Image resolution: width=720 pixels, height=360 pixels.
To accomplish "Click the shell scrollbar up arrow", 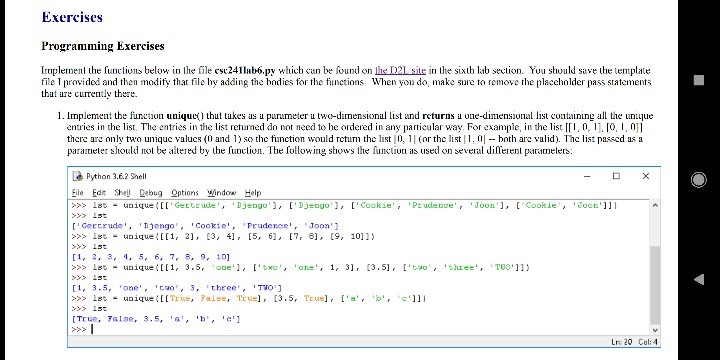I will tap(655, 205).
